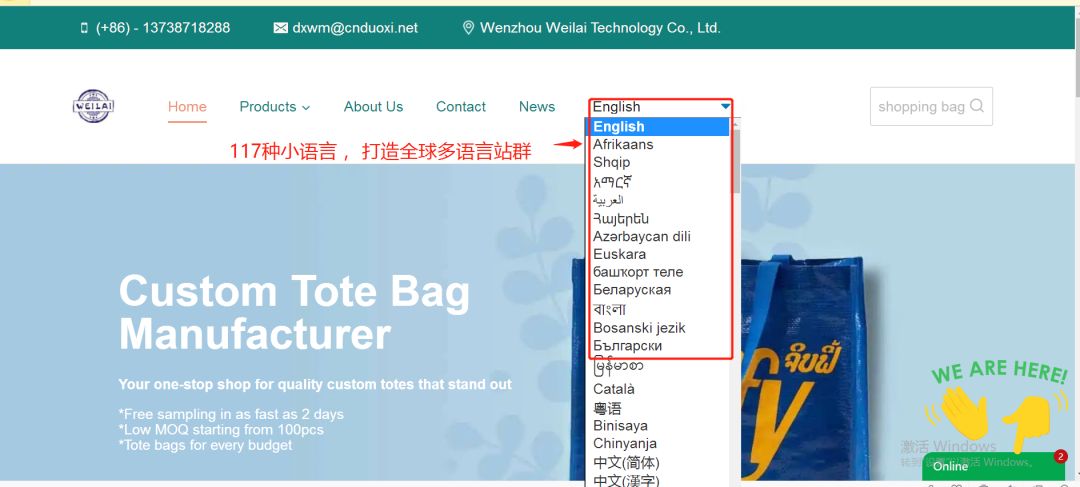
Task: Click the location pin icon
Action: (x=468, y=28)
